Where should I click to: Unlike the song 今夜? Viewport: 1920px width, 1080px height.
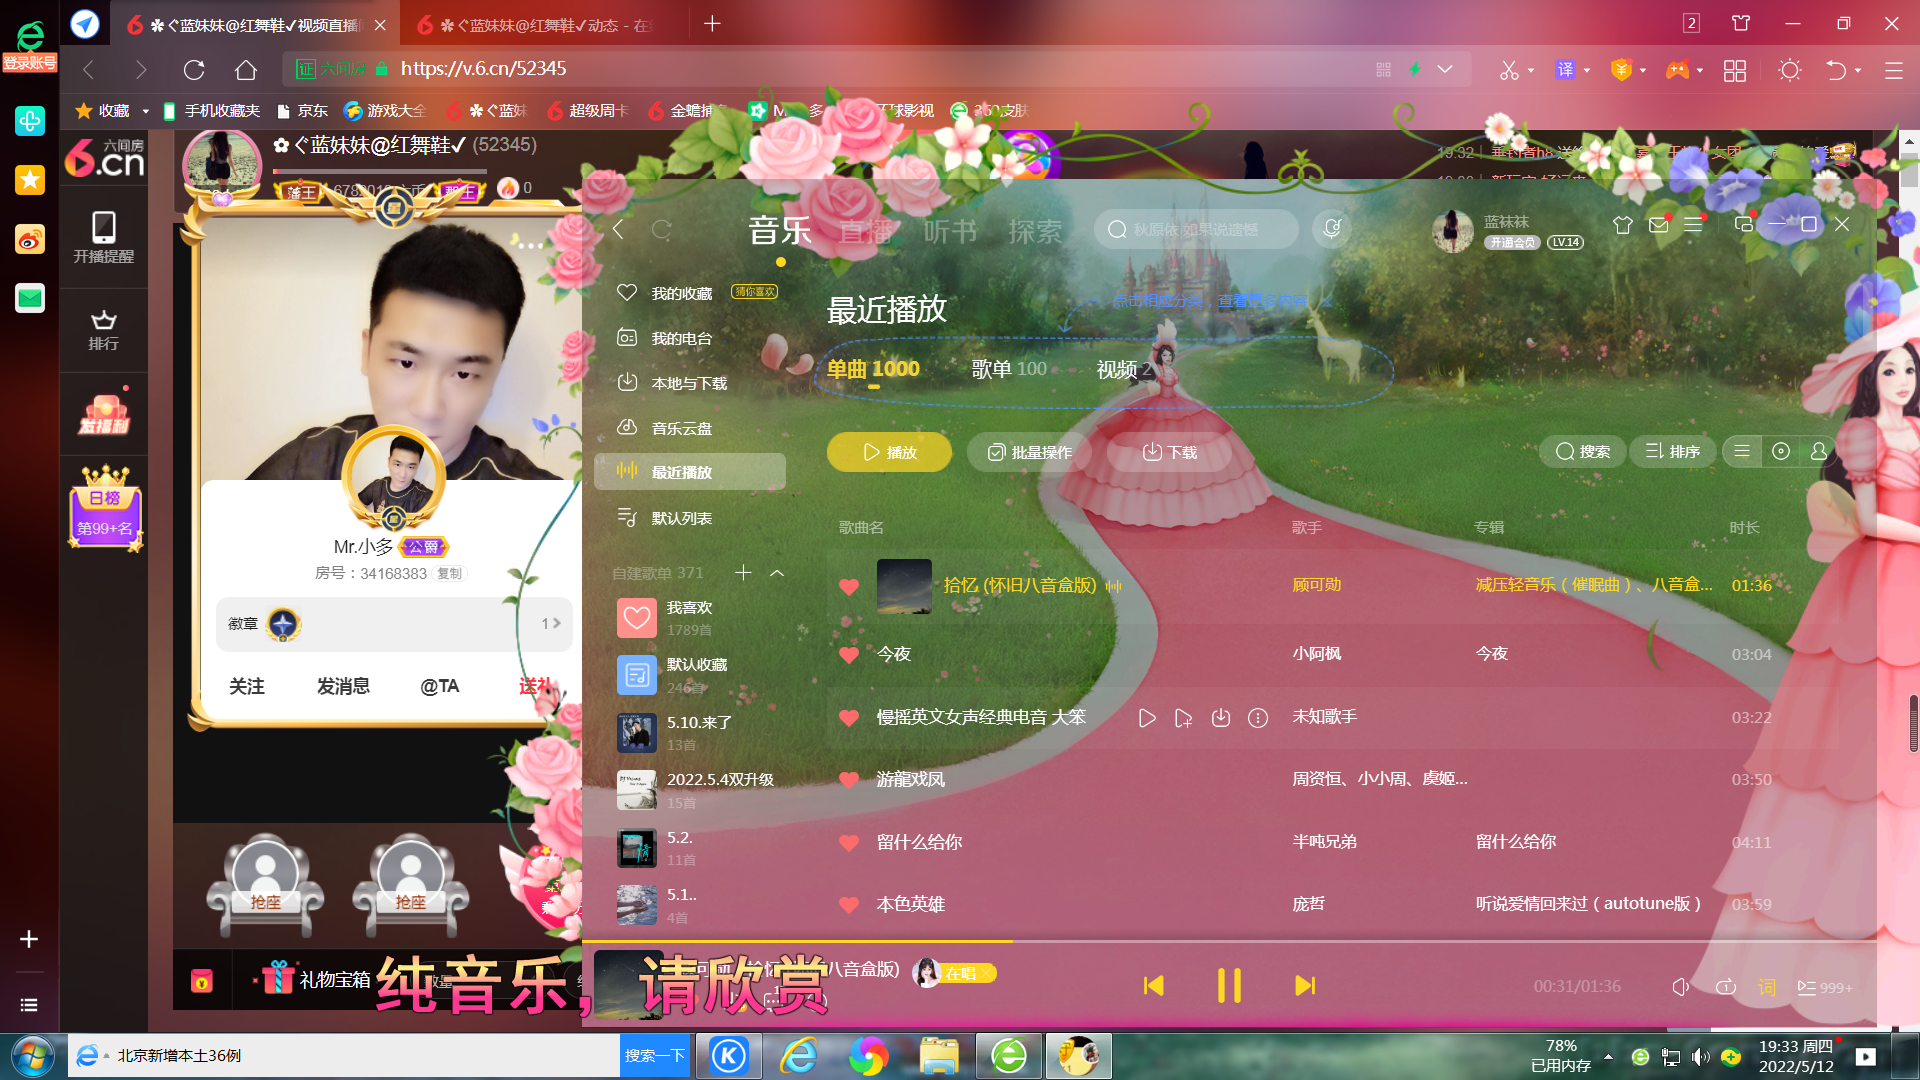click(x=849, y=654)
